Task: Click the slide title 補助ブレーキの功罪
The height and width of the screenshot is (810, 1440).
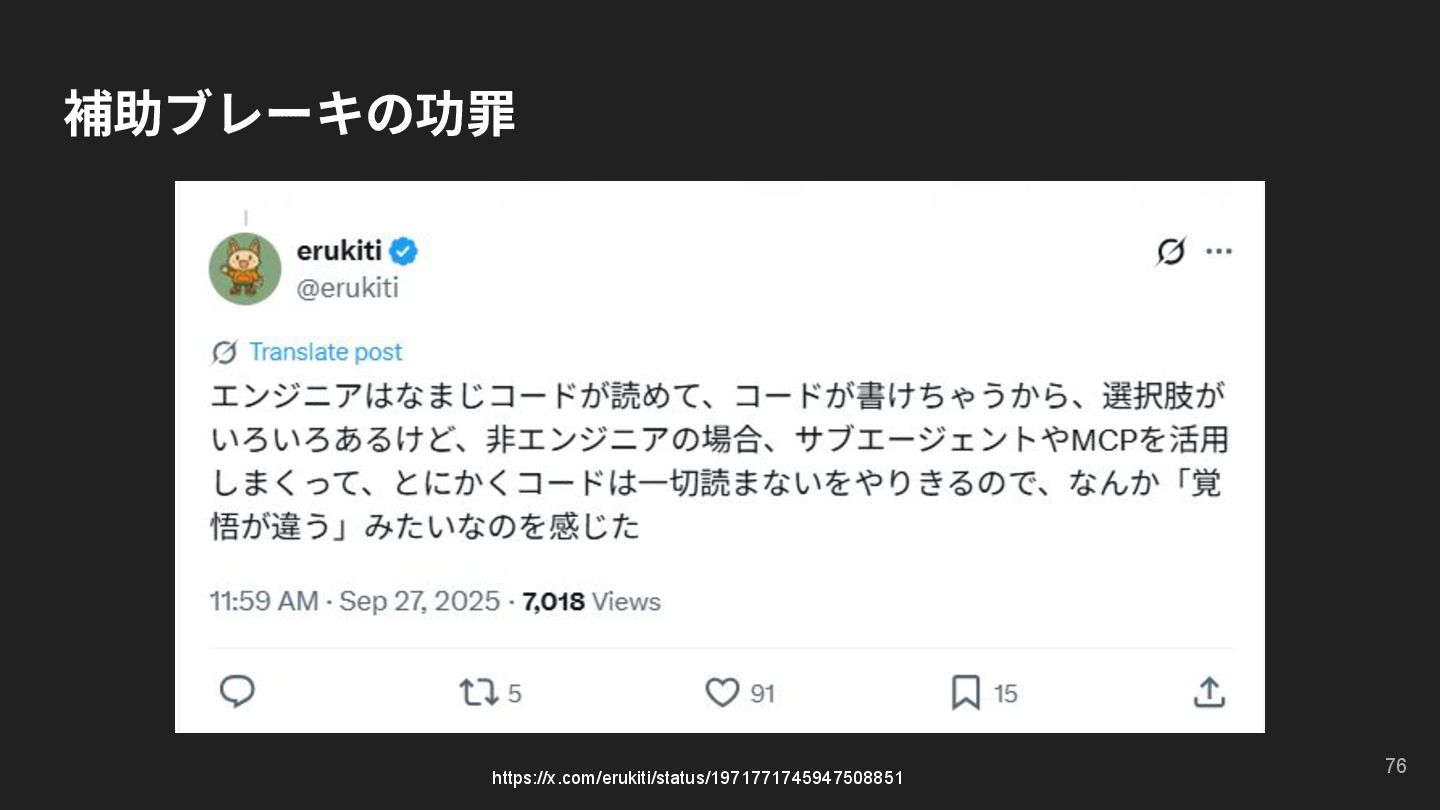Action: click(x=290, y=113)
